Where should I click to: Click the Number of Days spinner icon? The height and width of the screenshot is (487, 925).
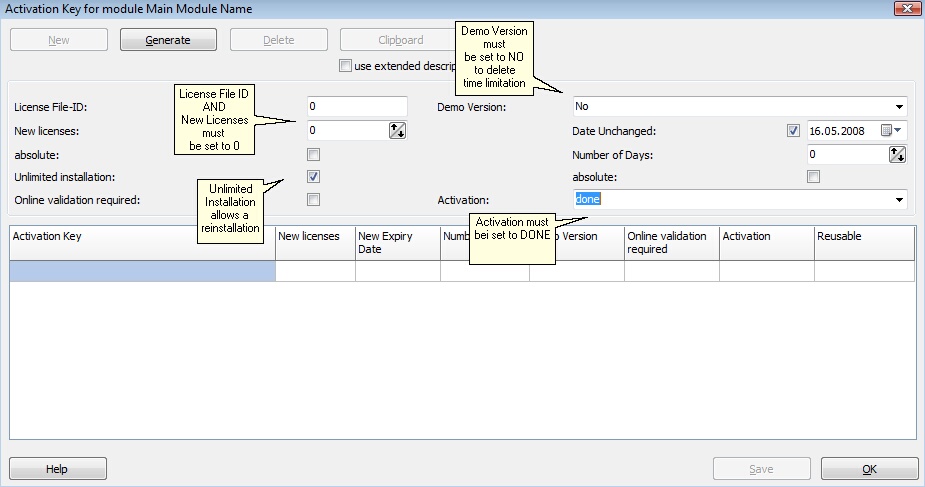point(897,154)
